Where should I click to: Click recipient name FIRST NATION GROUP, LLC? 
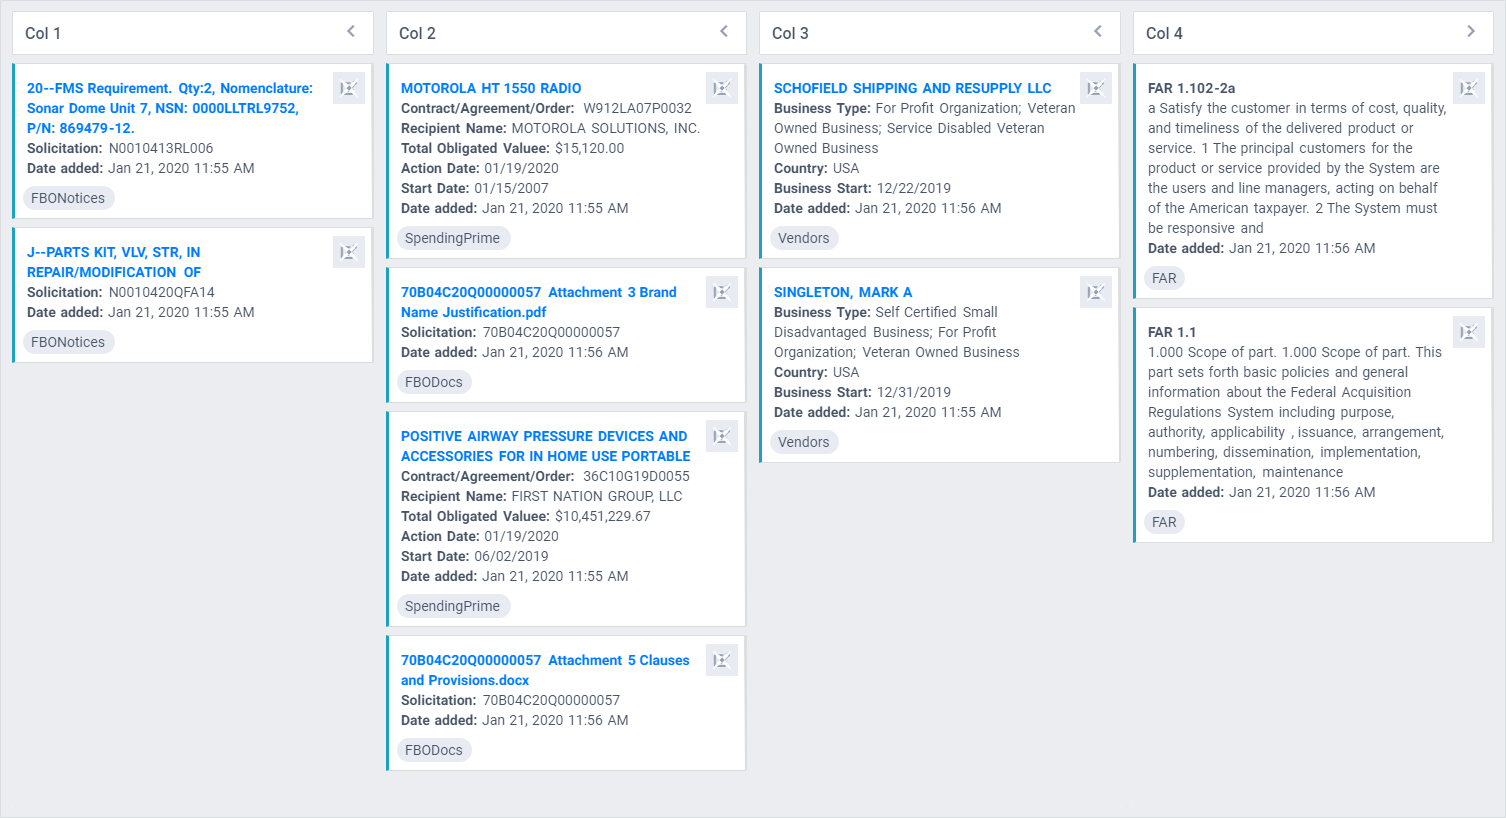(597, 496)
